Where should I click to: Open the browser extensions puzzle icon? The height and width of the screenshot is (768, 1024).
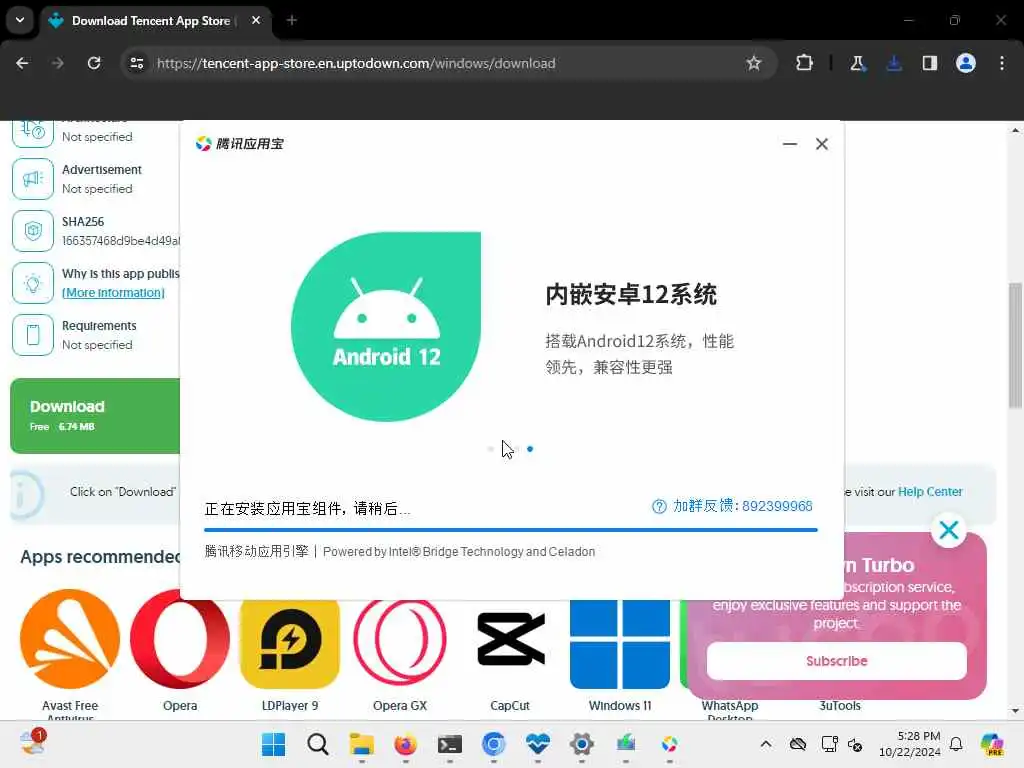[x=805, y=63]
